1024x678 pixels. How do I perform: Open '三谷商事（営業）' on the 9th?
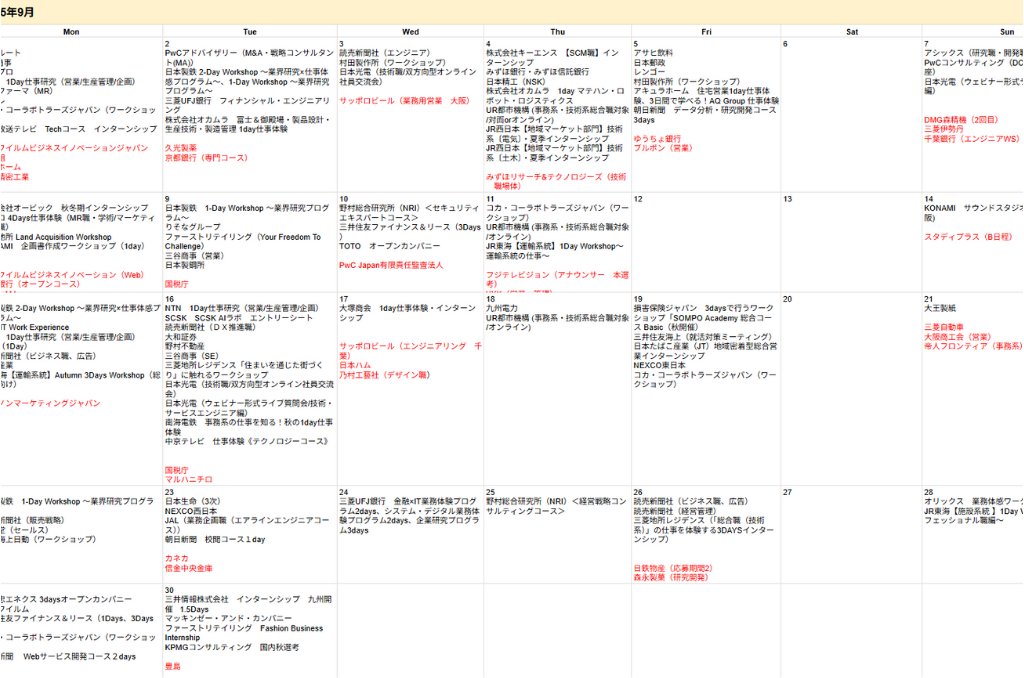point(194,256)
